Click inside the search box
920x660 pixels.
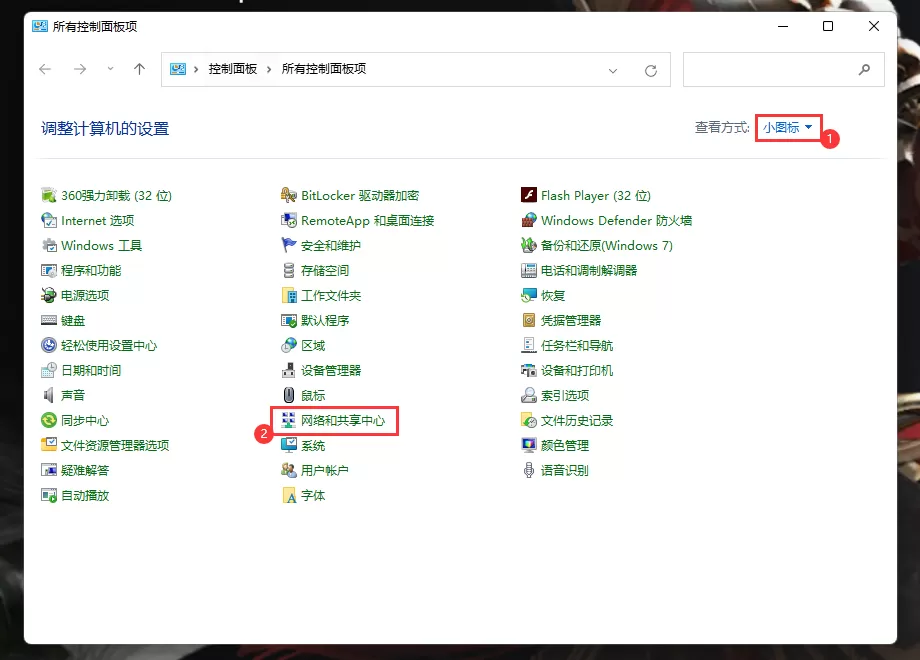(x=780, y=69)
